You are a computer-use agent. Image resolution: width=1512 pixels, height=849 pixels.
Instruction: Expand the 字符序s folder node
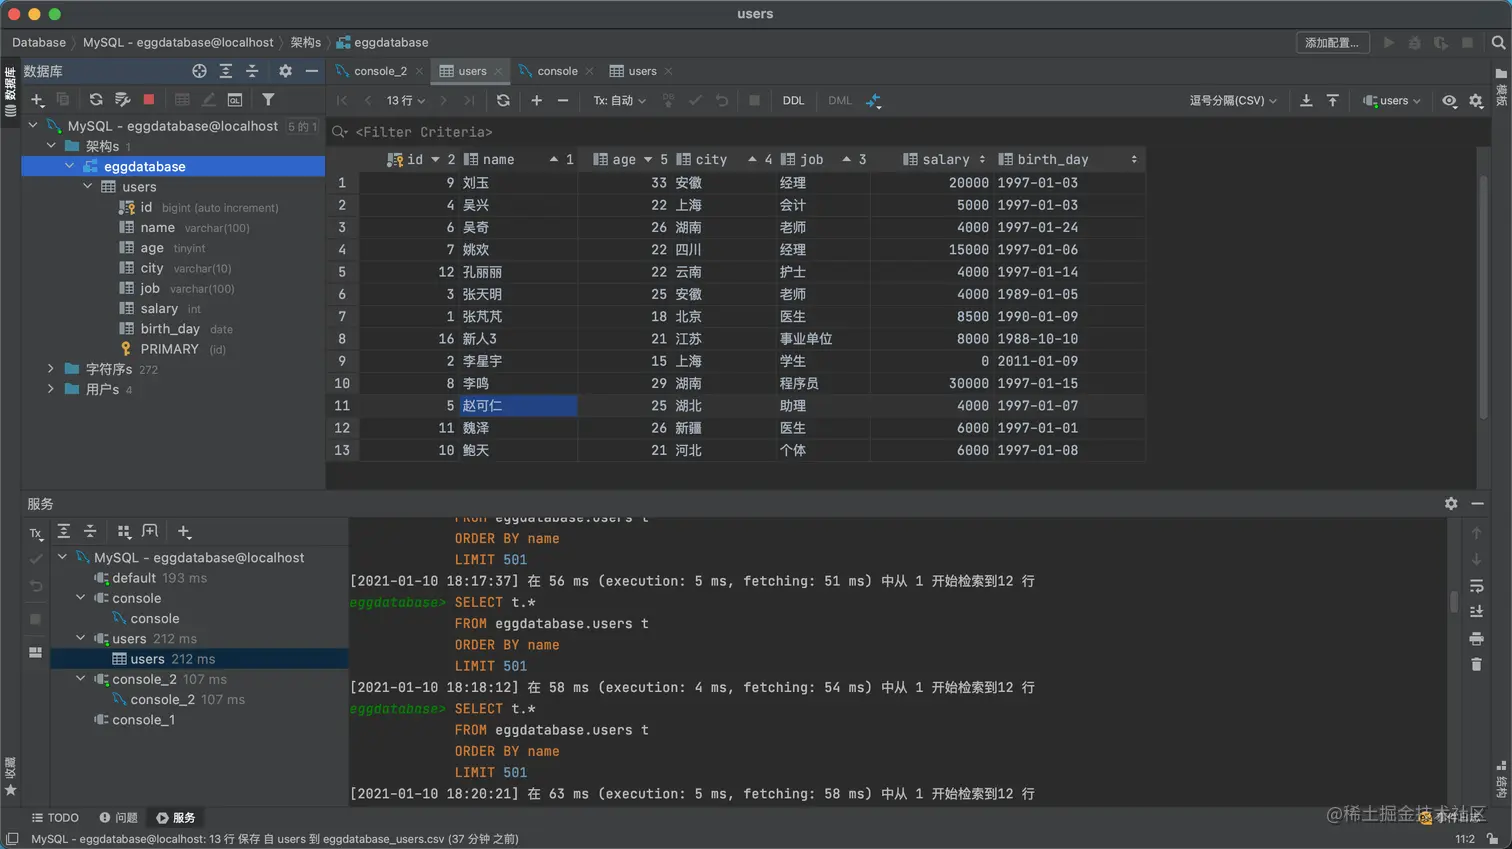click(51, 369)
